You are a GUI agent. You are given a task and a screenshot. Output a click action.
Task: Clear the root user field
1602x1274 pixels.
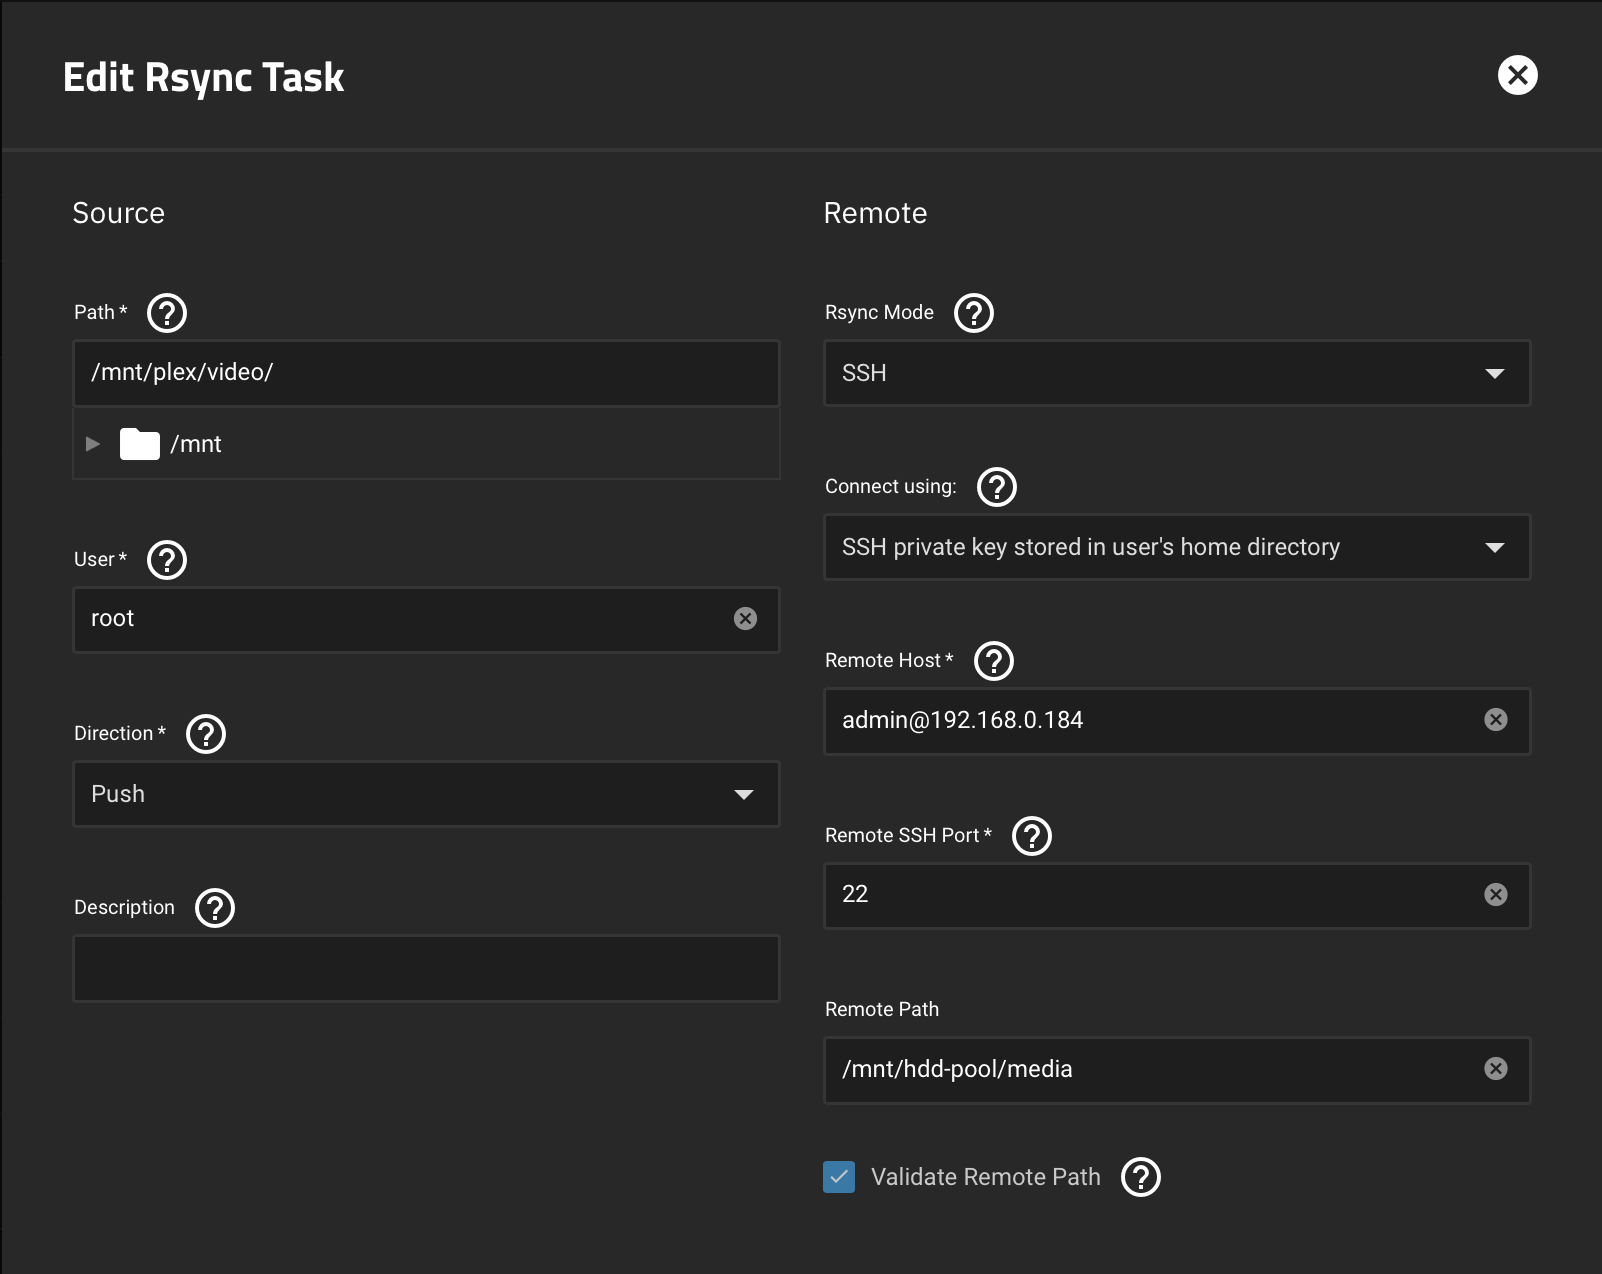(745, 619)
